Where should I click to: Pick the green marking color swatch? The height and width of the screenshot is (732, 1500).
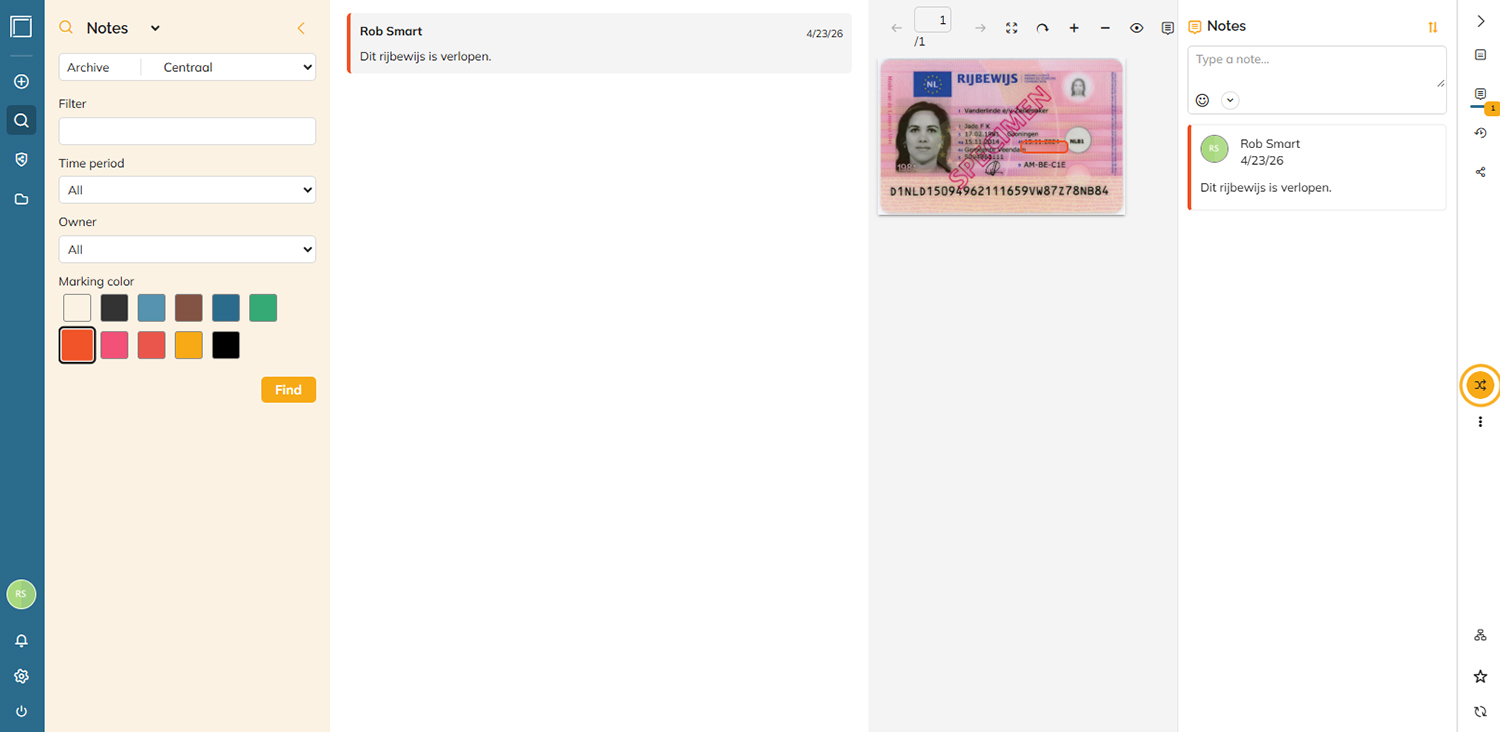263,308
